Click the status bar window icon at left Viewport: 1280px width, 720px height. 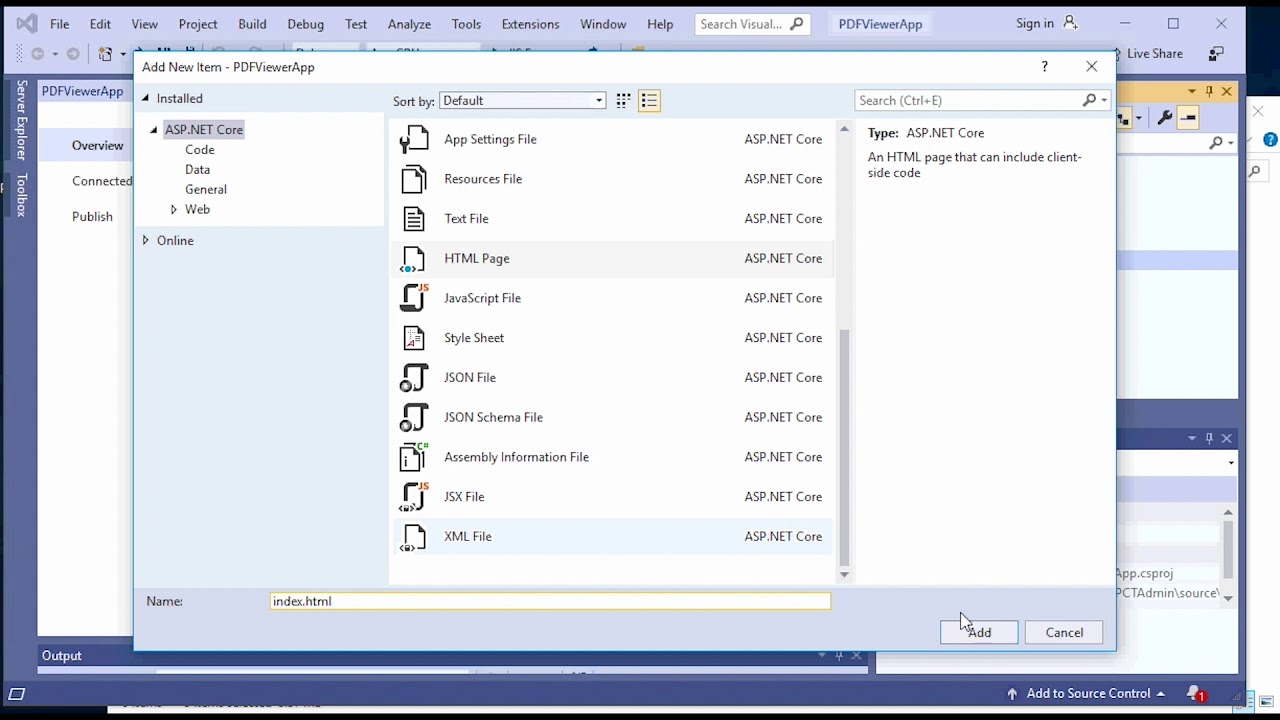pos(17,693)
